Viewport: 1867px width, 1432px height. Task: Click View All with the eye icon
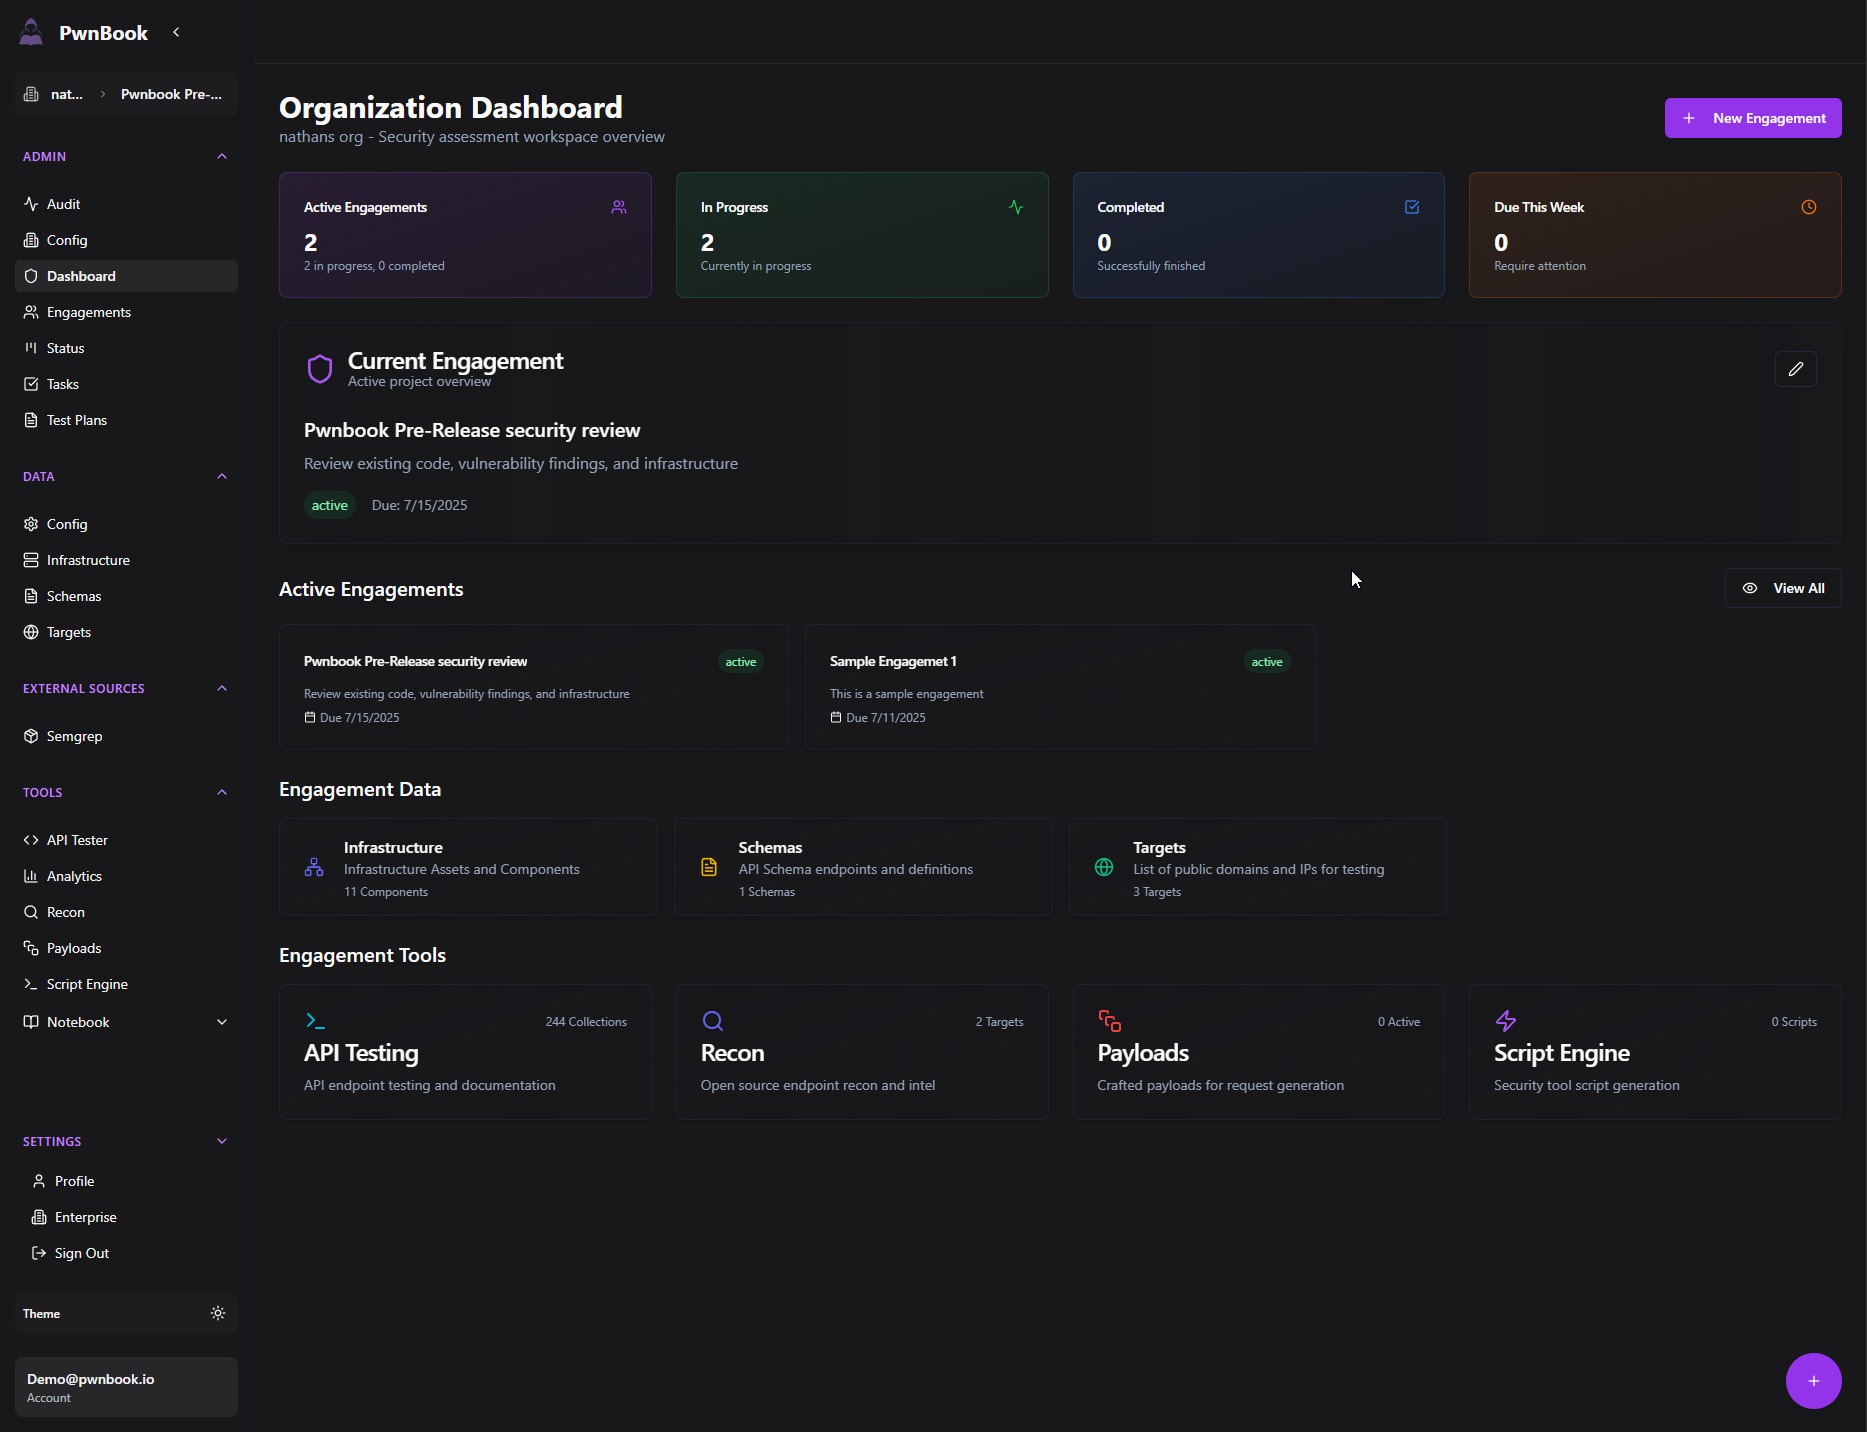(x=1782, y=588)
